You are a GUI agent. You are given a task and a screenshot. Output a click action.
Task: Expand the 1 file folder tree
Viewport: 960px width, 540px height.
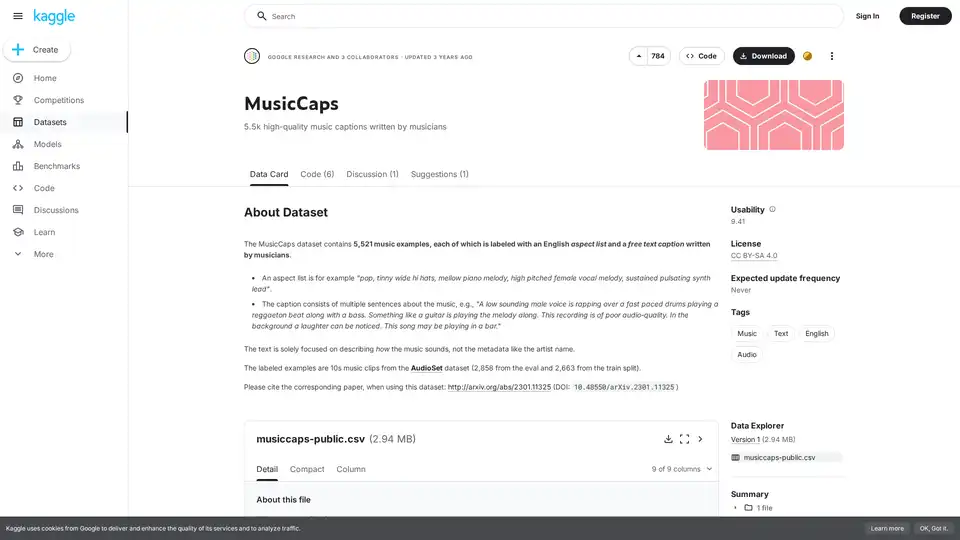735,508
